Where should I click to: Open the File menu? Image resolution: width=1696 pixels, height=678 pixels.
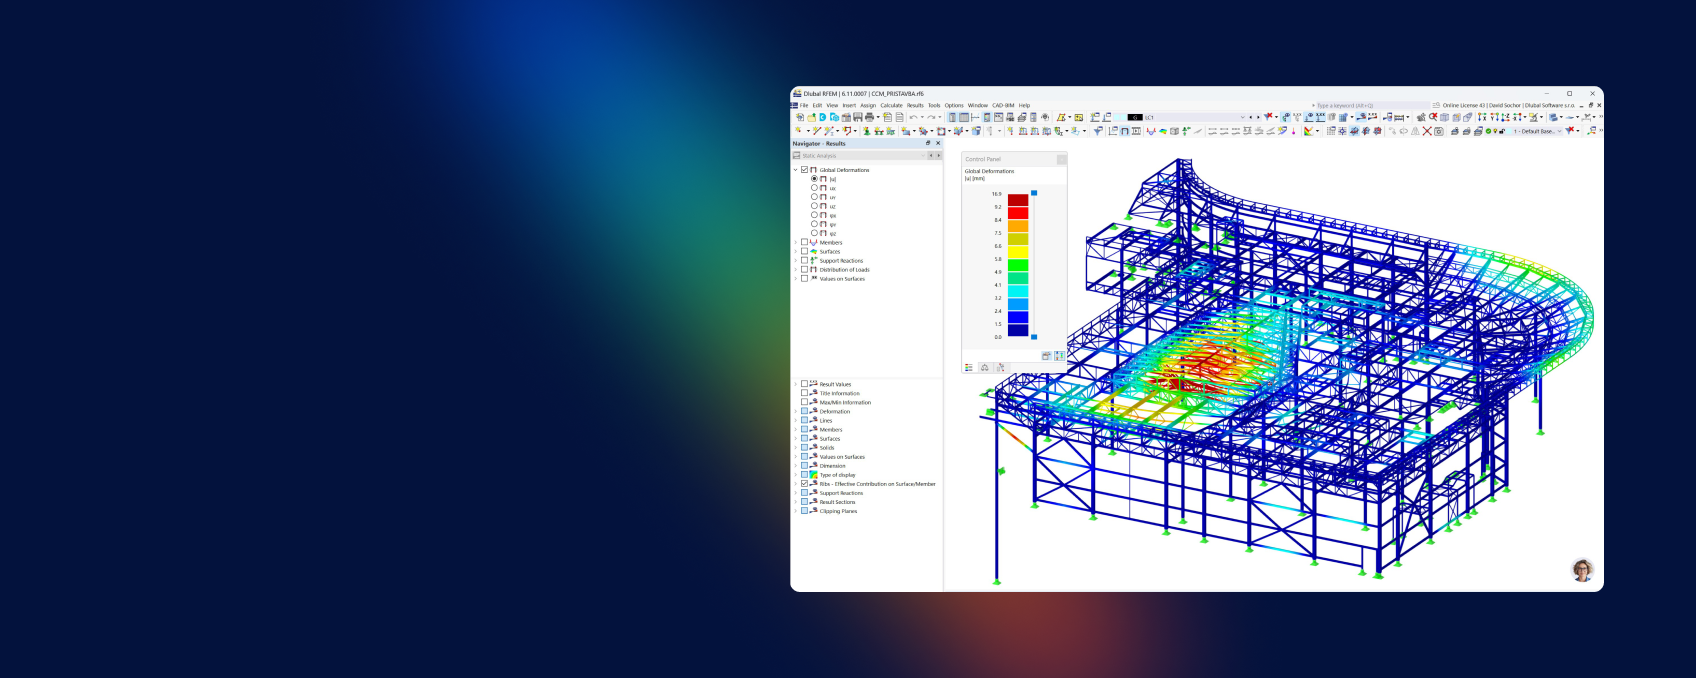point(804,105)
